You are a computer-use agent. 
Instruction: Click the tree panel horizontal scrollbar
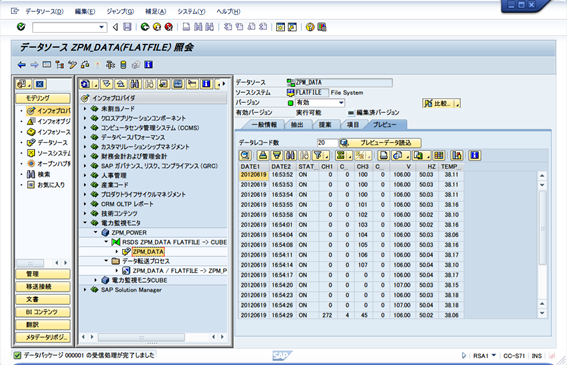click(x=141, y=337)
